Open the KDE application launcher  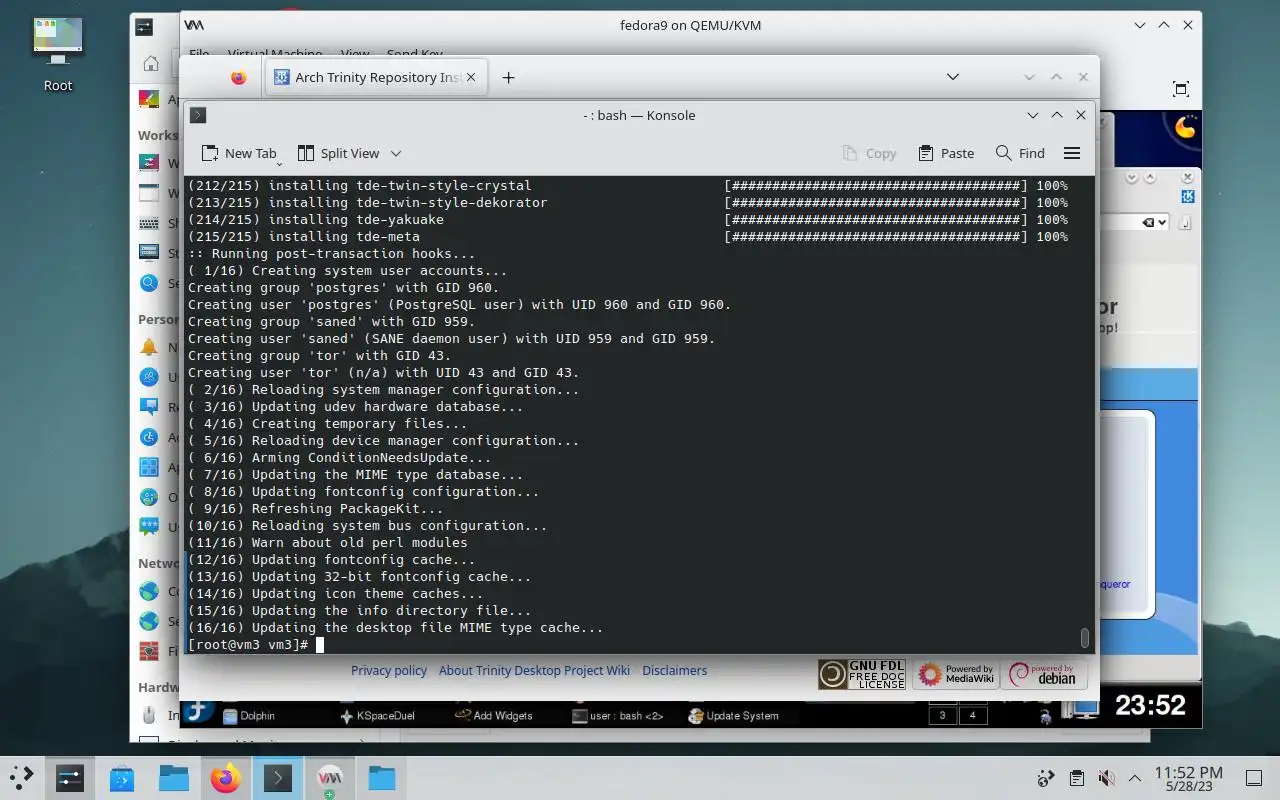(x=22, y=777)
